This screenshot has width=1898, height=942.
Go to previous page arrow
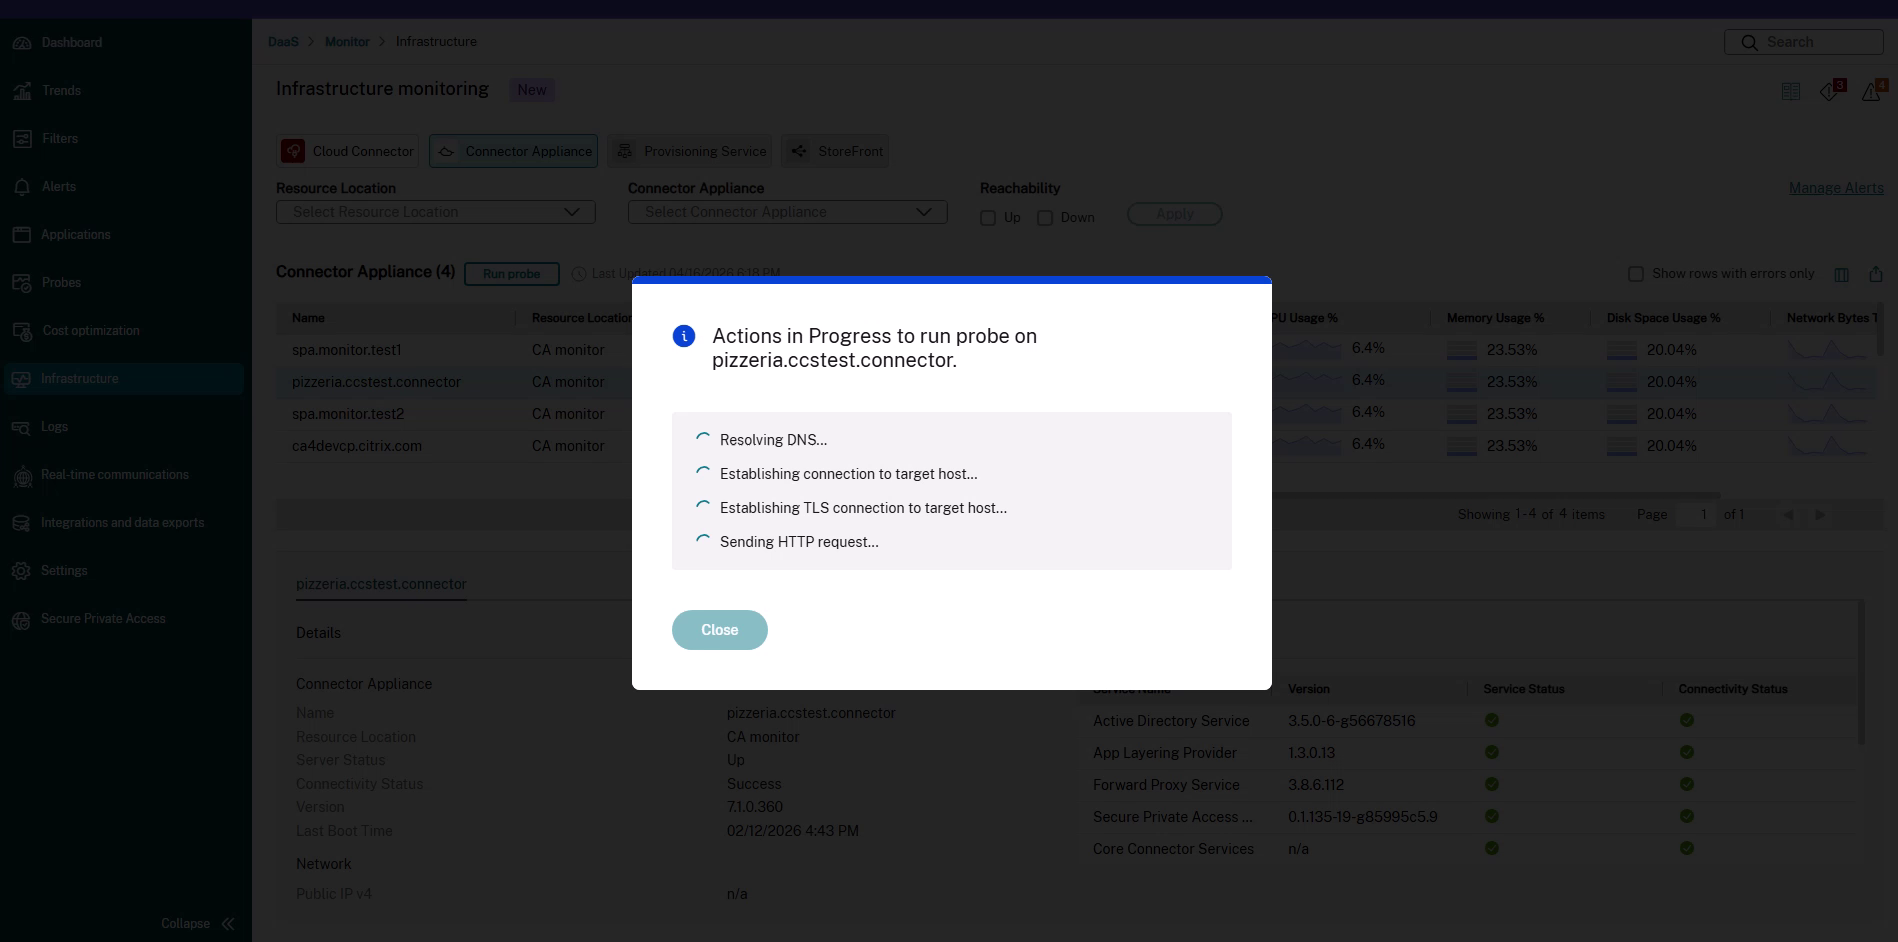(x=1788, y=515)
